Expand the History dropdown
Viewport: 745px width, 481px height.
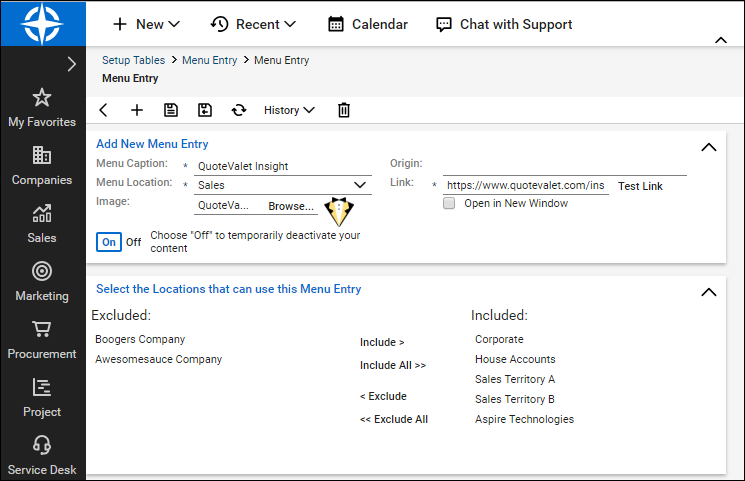(289, 110)
